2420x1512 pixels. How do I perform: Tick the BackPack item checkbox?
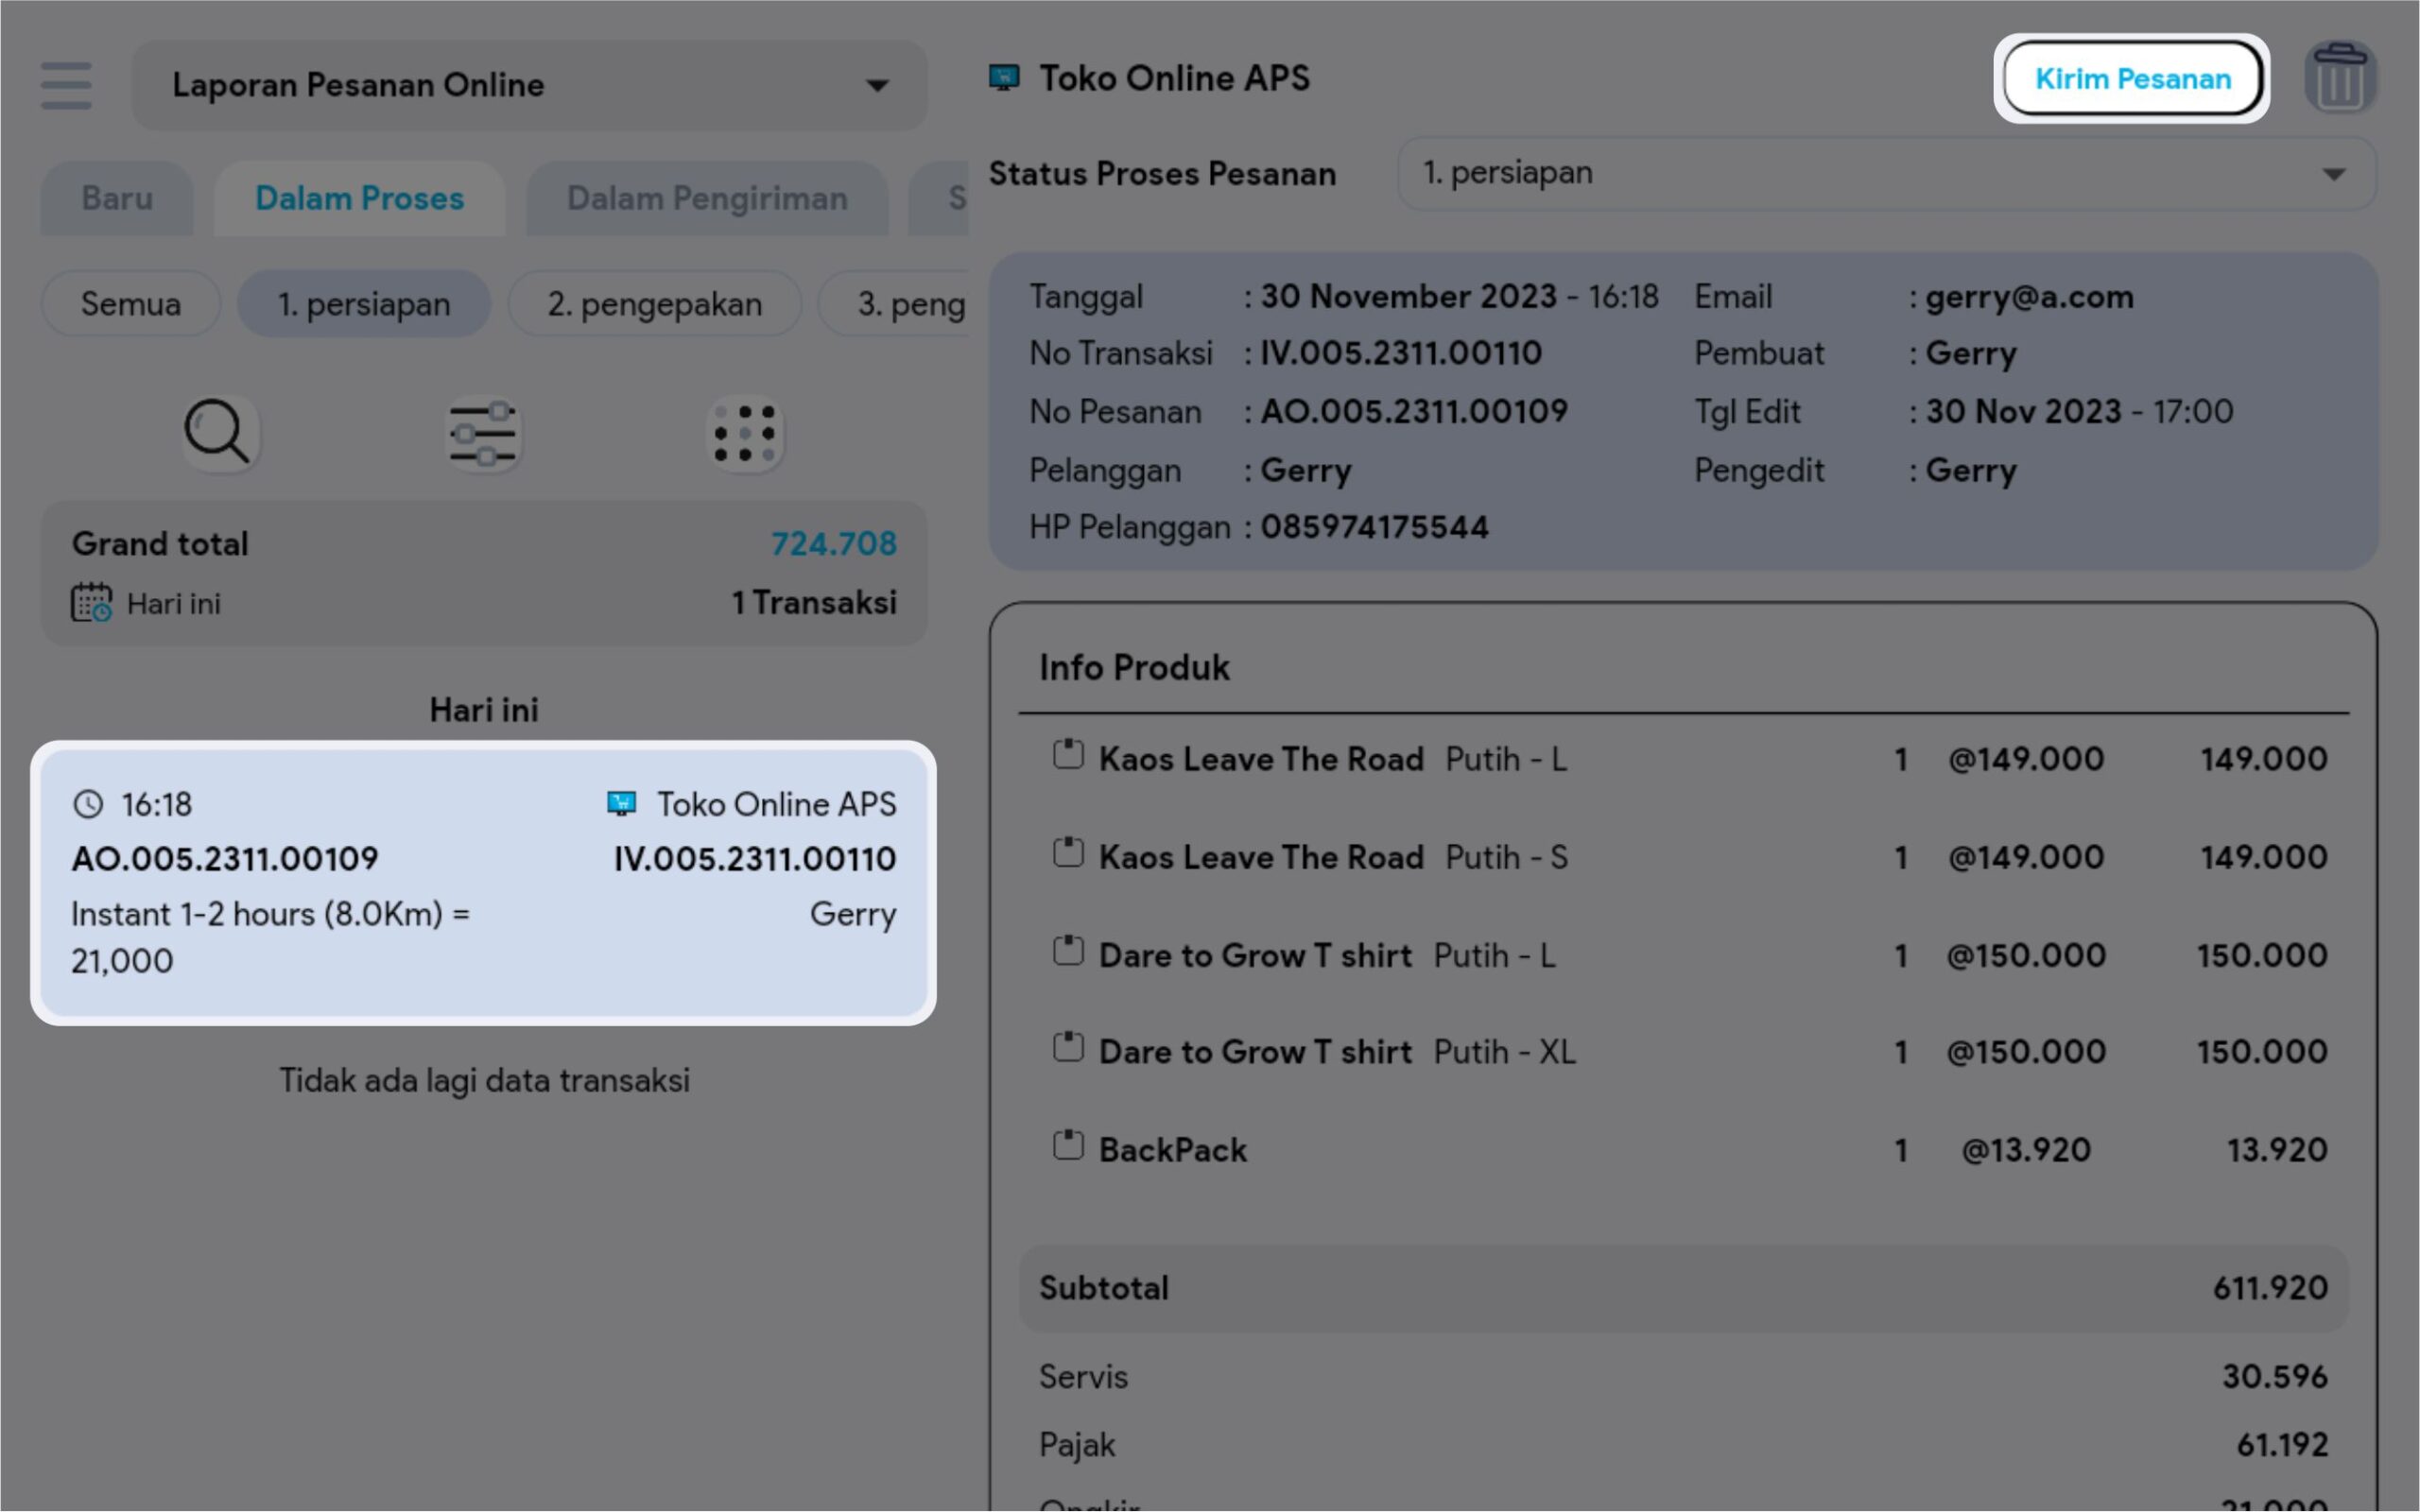click(x=1068, y=1146)
